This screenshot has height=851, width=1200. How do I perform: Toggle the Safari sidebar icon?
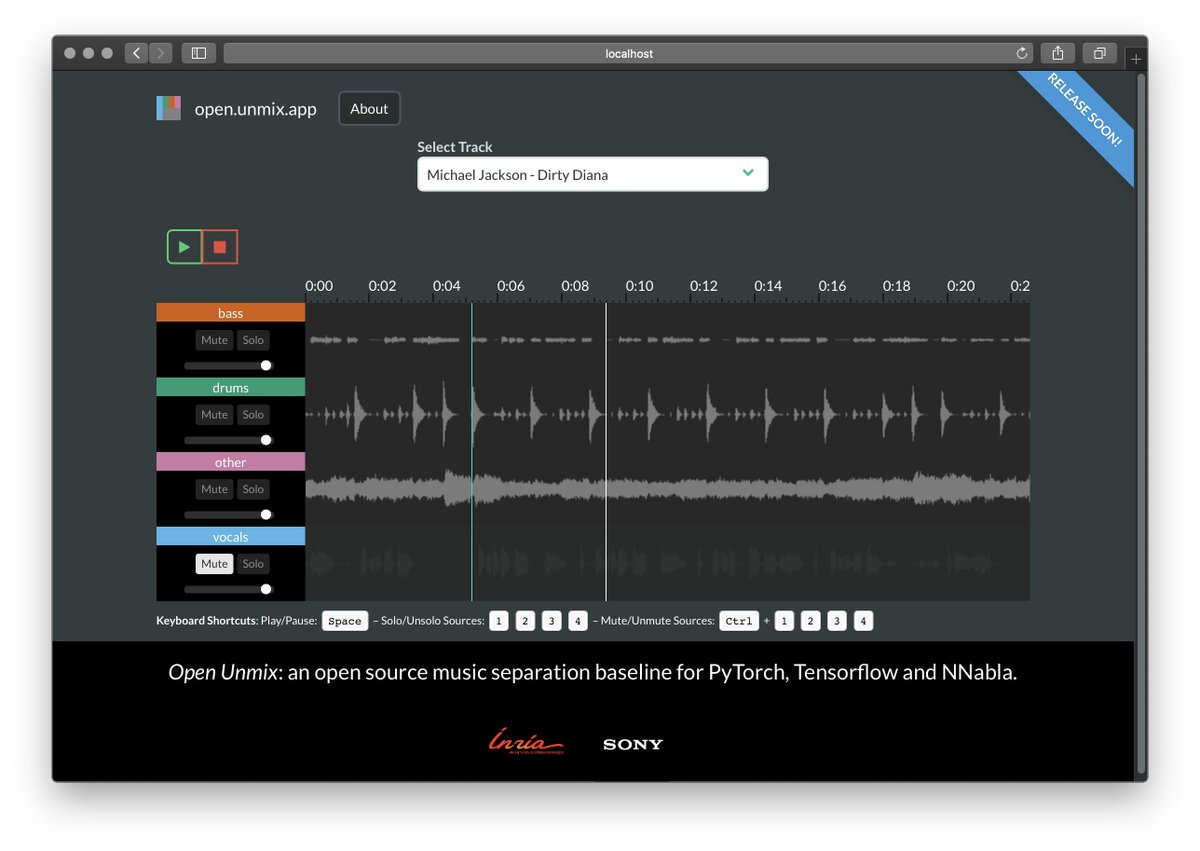[199, 53]
